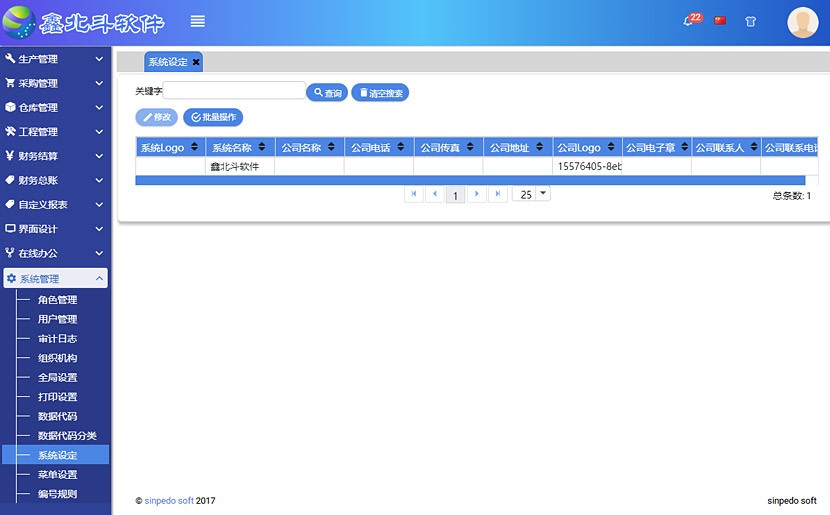Open the notification bell with badge 22
Screen dimensions: 830x515
[x=689, y=21]
